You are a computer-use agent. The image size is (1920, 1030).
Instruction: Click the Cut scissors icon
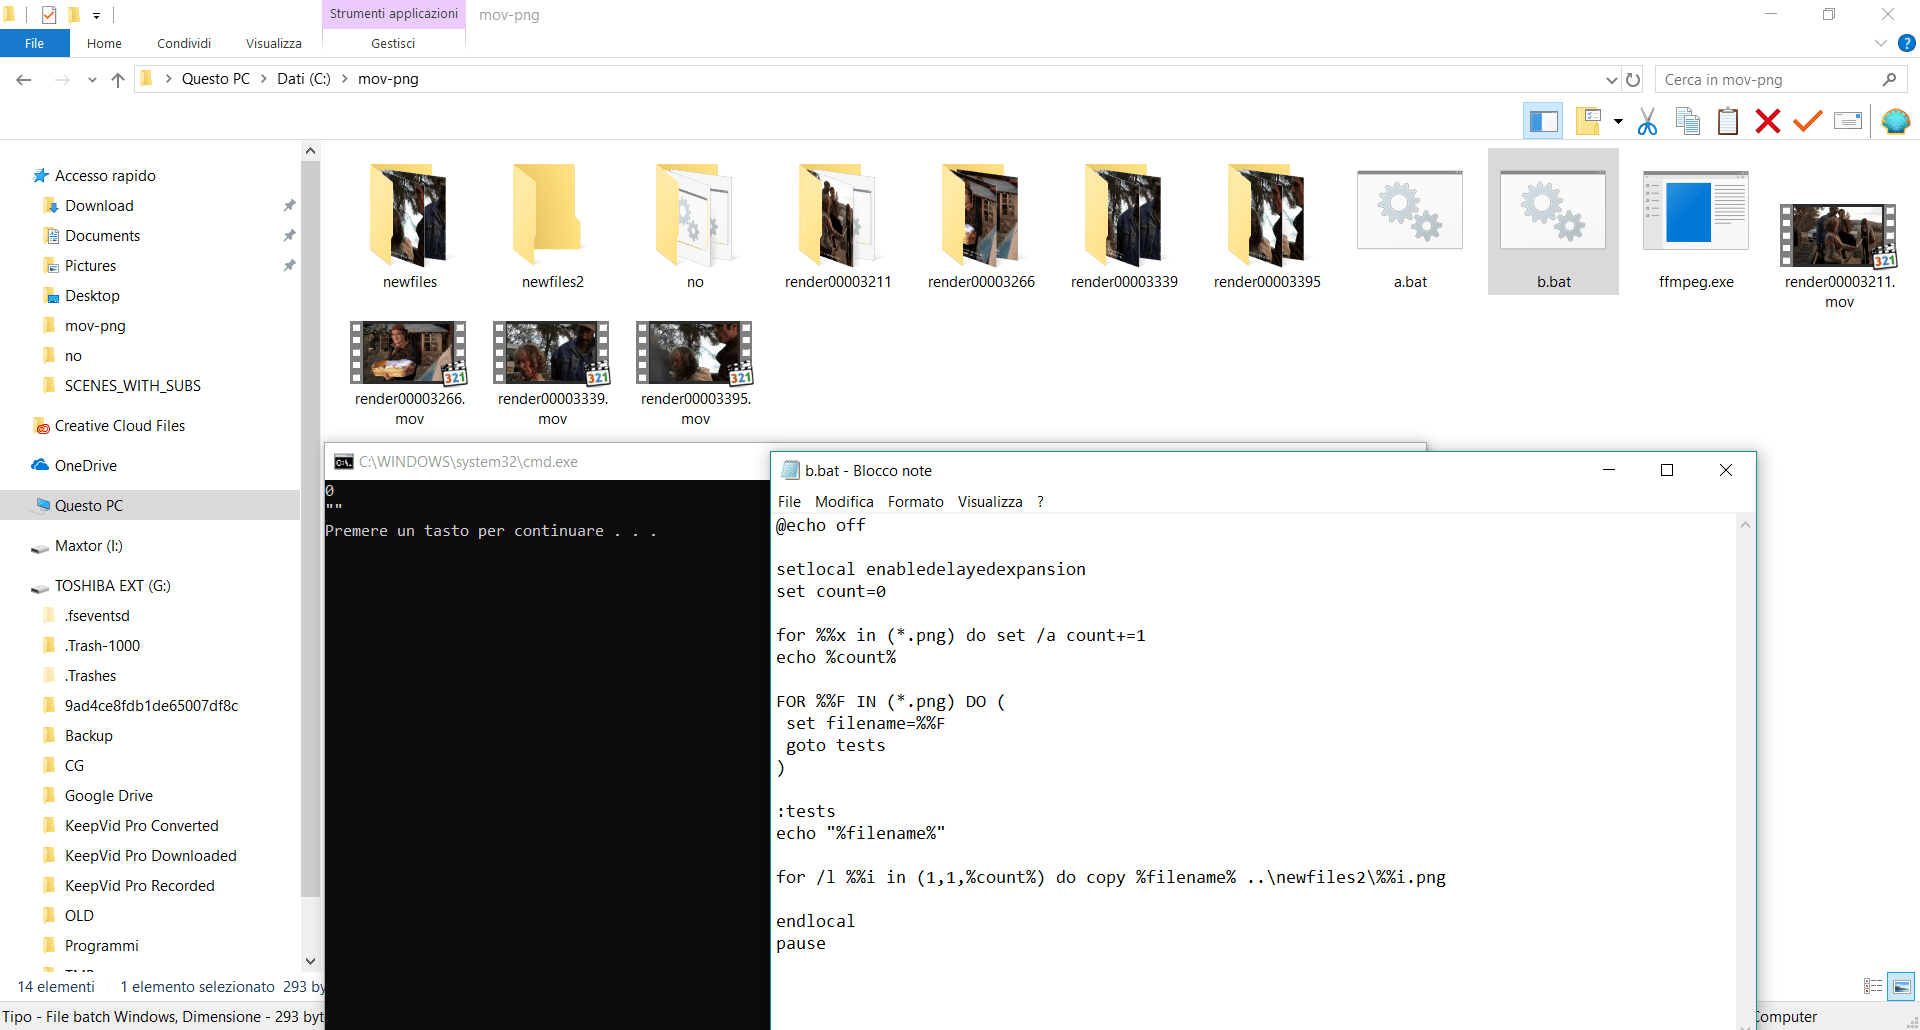[x=1647, y=121]
